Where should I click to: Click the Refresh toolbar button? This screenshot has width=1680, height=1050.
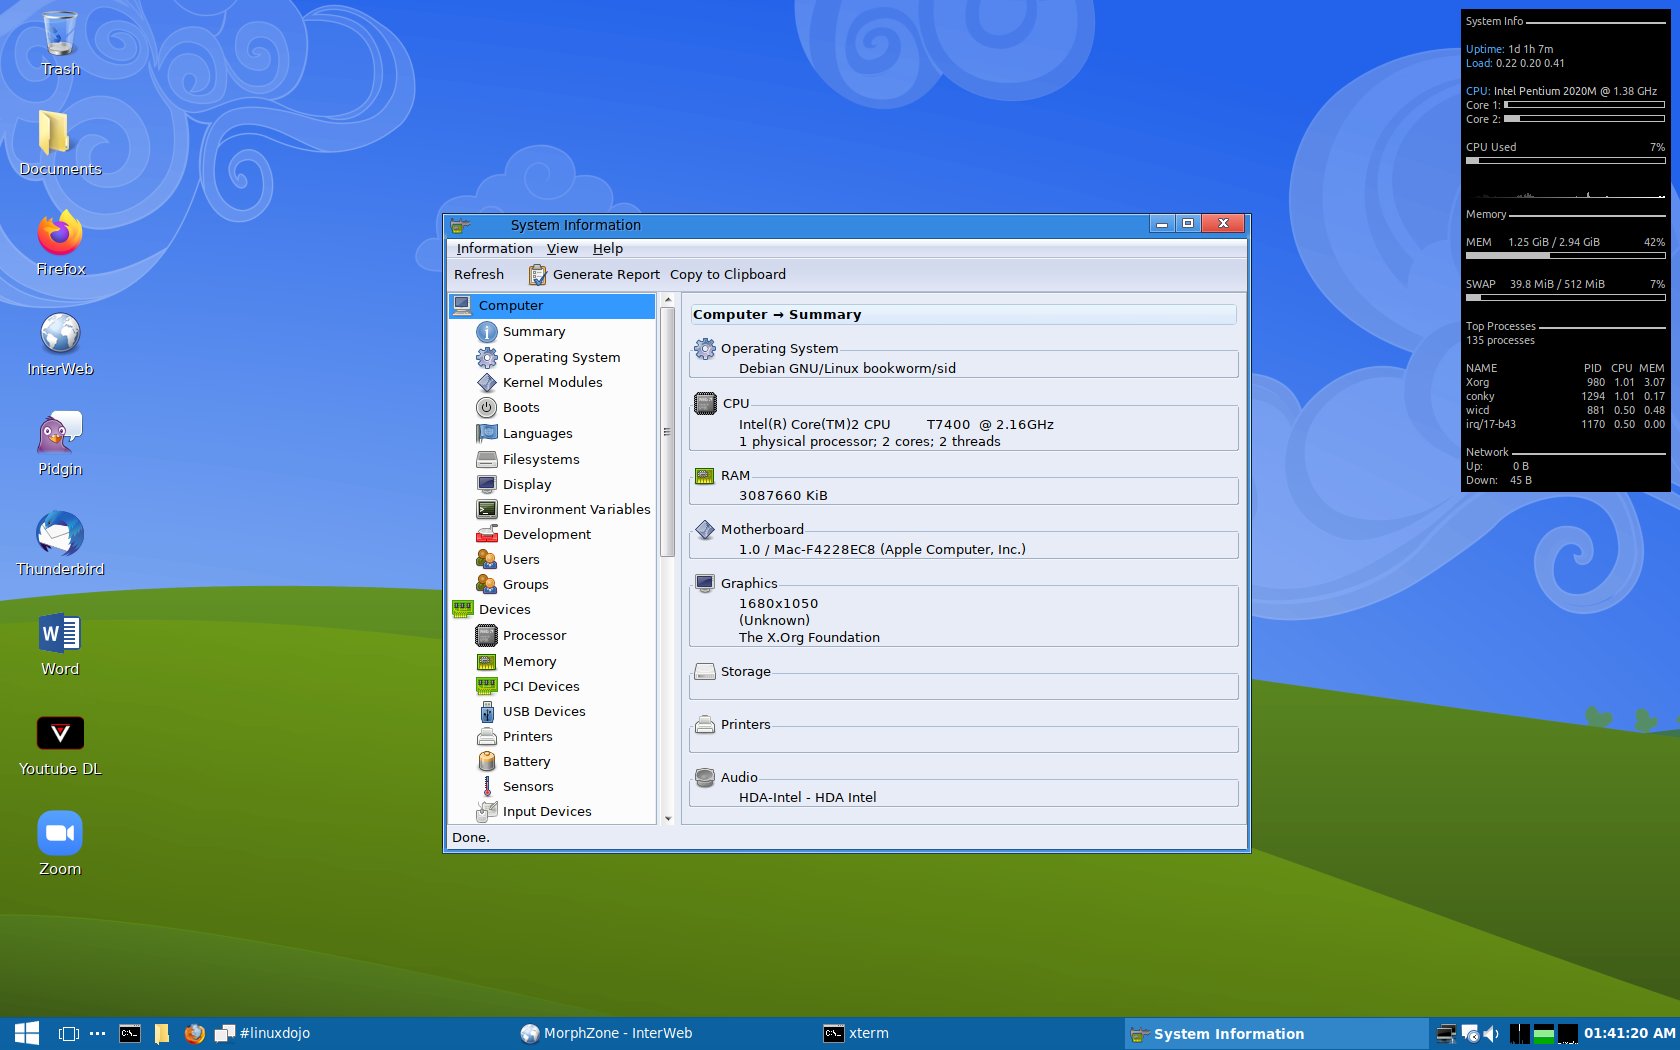479,275
